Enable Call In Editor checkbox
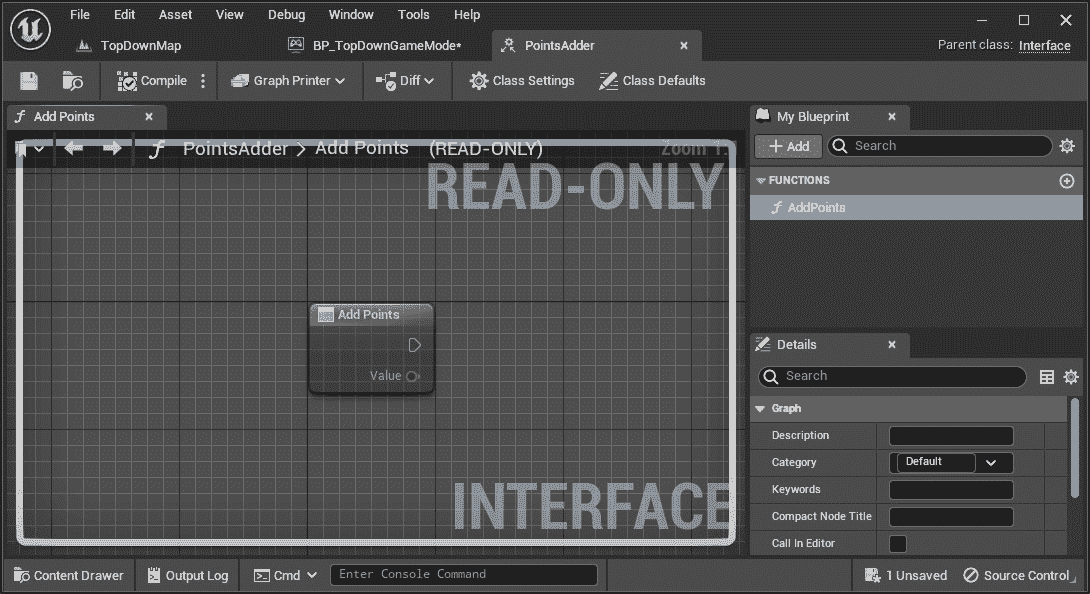Screen dimensions: 1090x594 [x=897, y=544]
